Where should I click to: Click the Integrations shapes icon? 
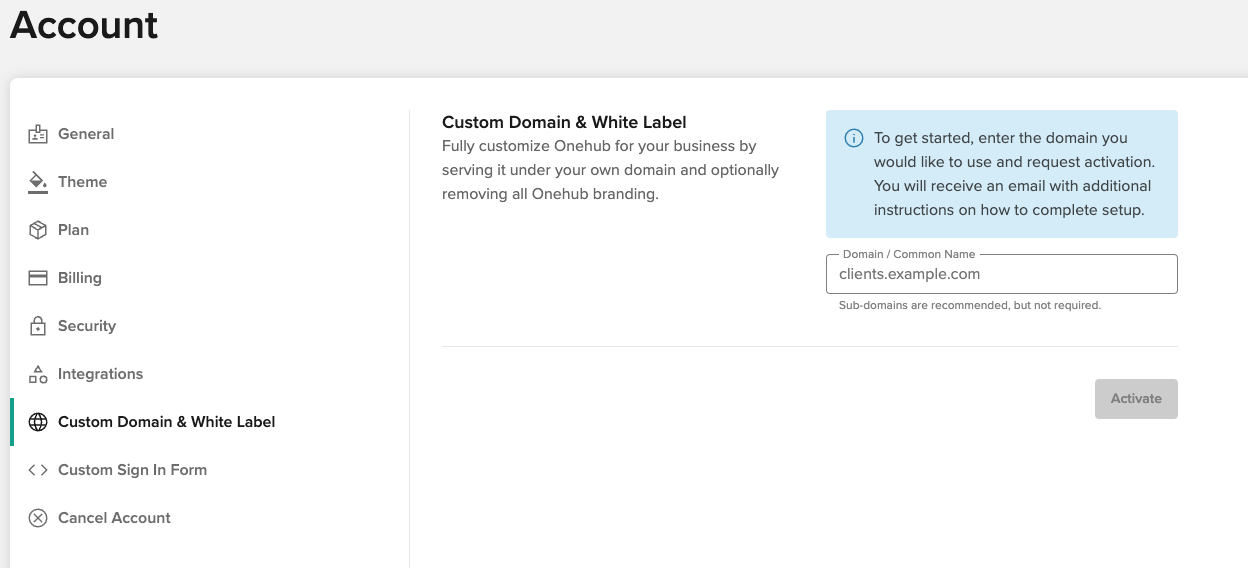point(38,374)
